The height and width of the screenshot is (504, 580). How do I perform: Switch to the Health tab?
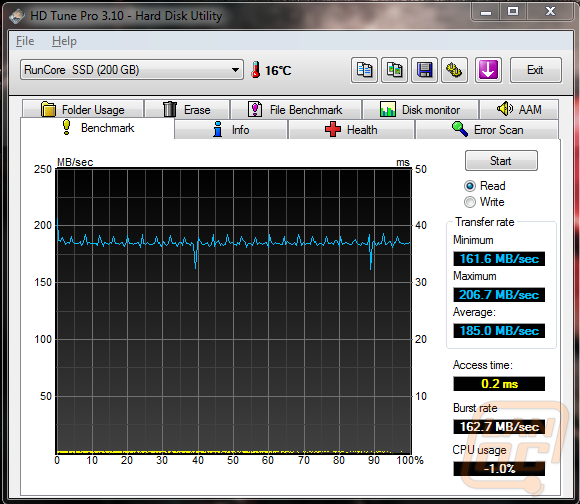tap(351, 130)
